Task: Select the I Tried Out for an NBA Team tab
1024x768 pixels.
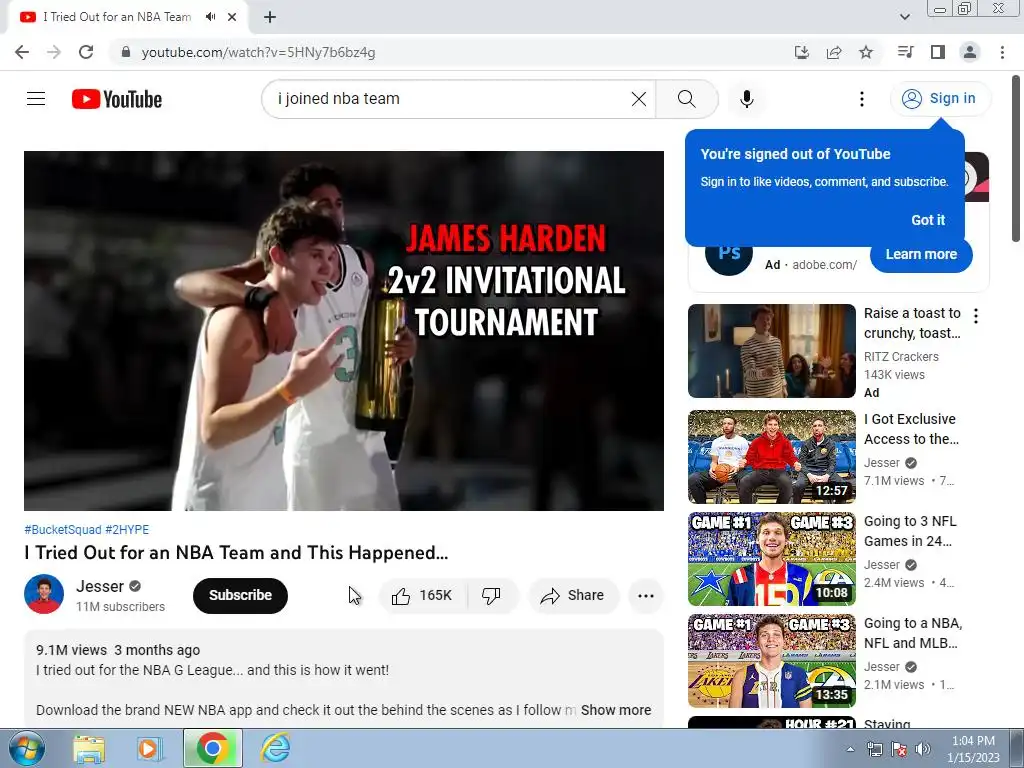Action: pyautogui.click(x=117, y=17)
